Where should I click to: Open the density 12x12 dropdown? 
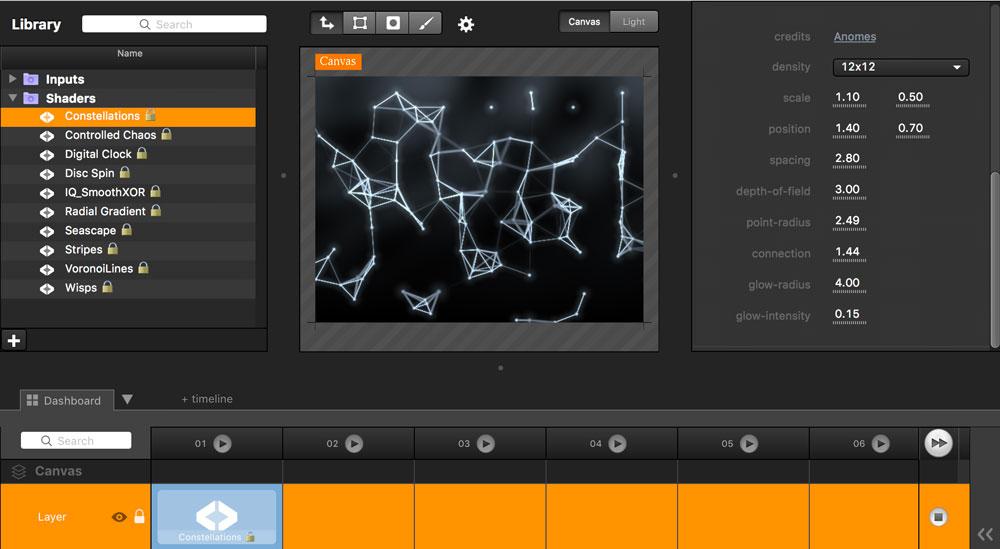900,67
